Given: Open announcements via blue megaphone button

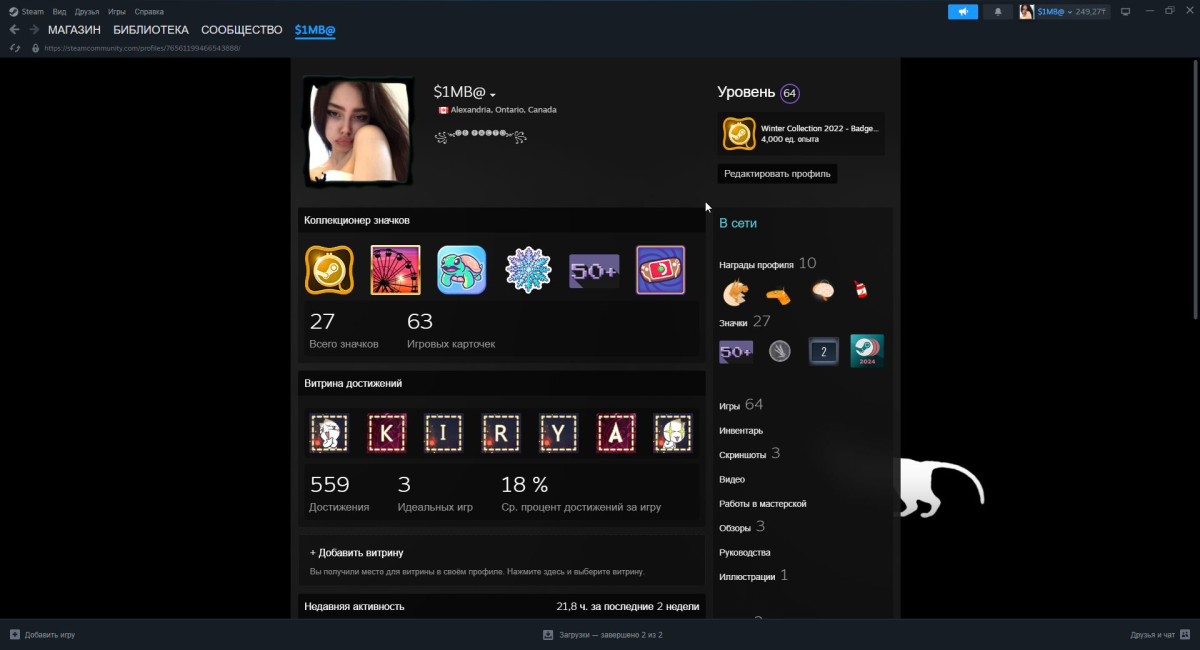Looking at the screenshot, I should click(963, 12).
